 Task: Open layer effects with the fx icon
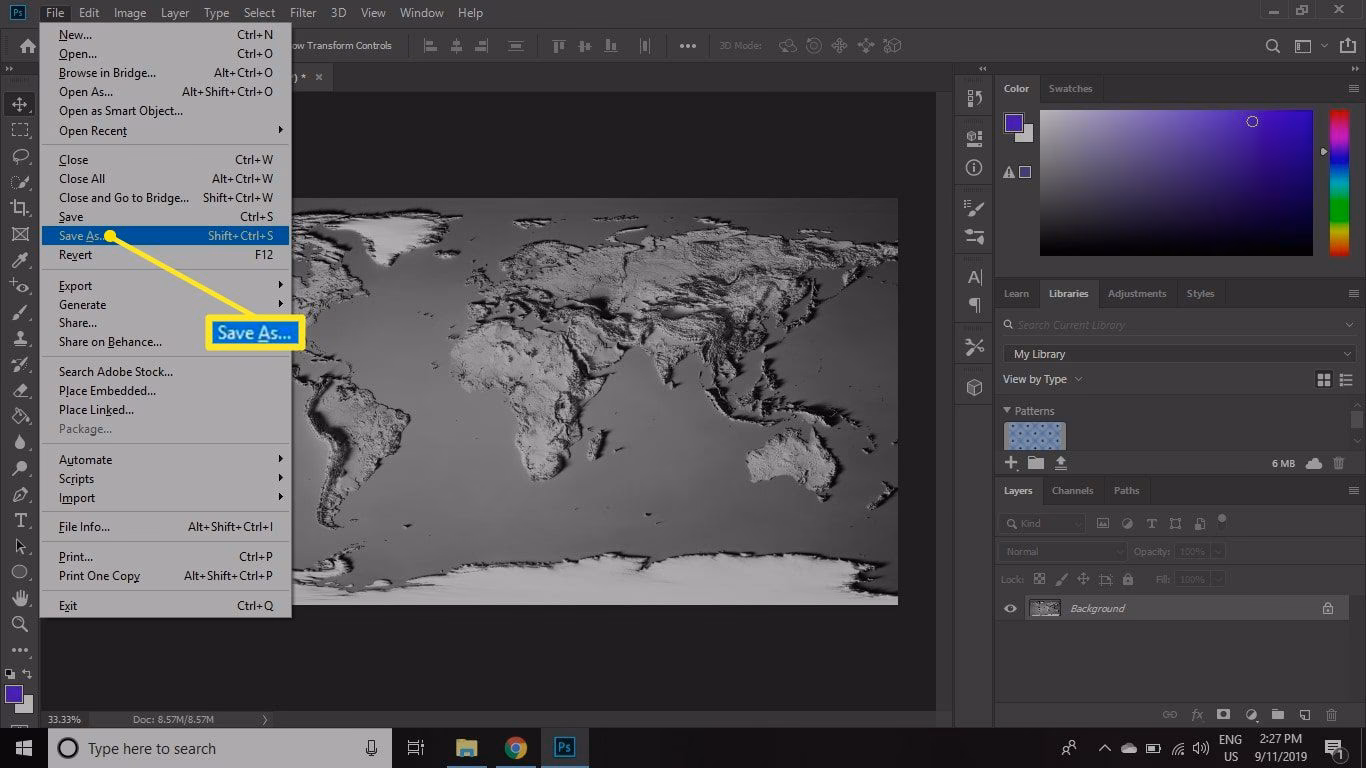pos(1196,714)
